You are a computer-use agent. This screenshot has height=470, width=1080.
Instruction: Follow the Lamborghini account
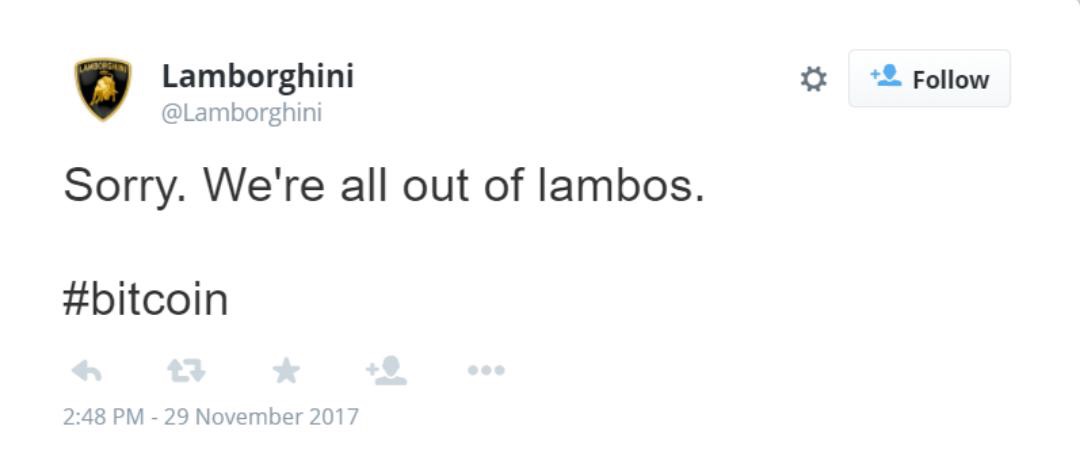coord(929,79)
